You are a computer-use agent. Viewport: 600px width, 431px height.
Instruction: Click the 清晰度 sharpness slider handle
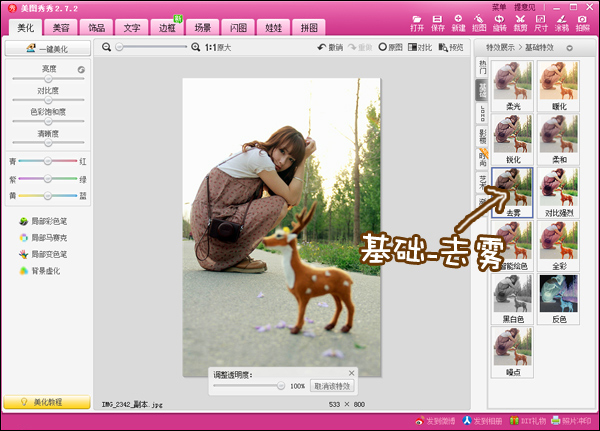coord(48,143)
